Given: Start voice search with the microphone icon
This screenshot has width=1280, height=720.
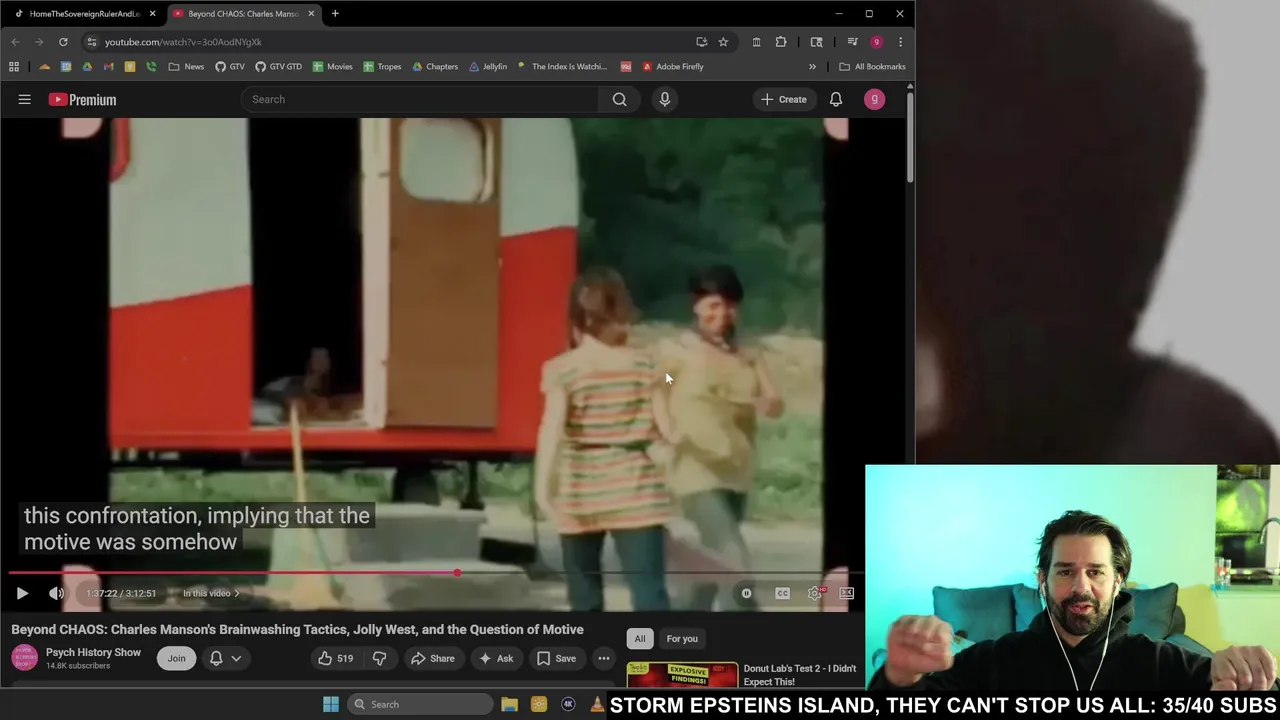Looking at the screenshot, I should tap(665, 99).
